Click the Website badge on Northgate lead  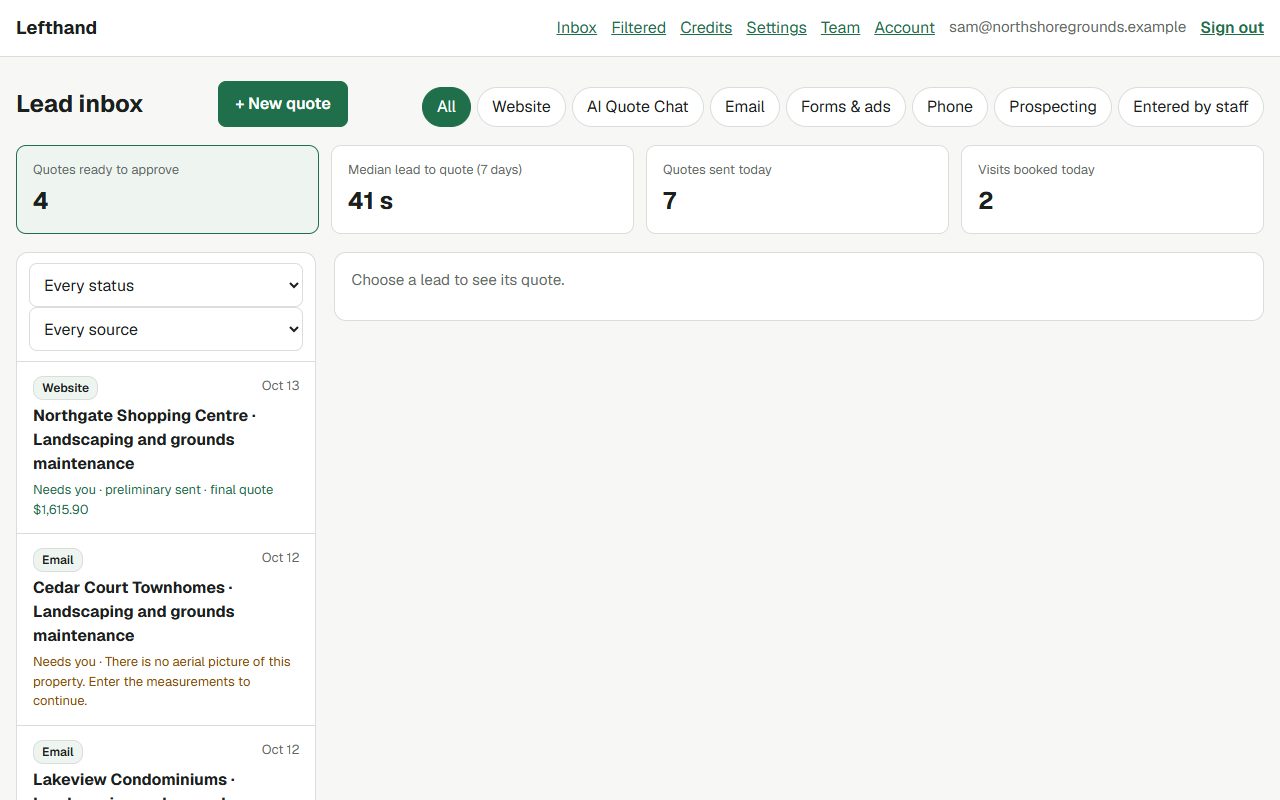point(66,388)
